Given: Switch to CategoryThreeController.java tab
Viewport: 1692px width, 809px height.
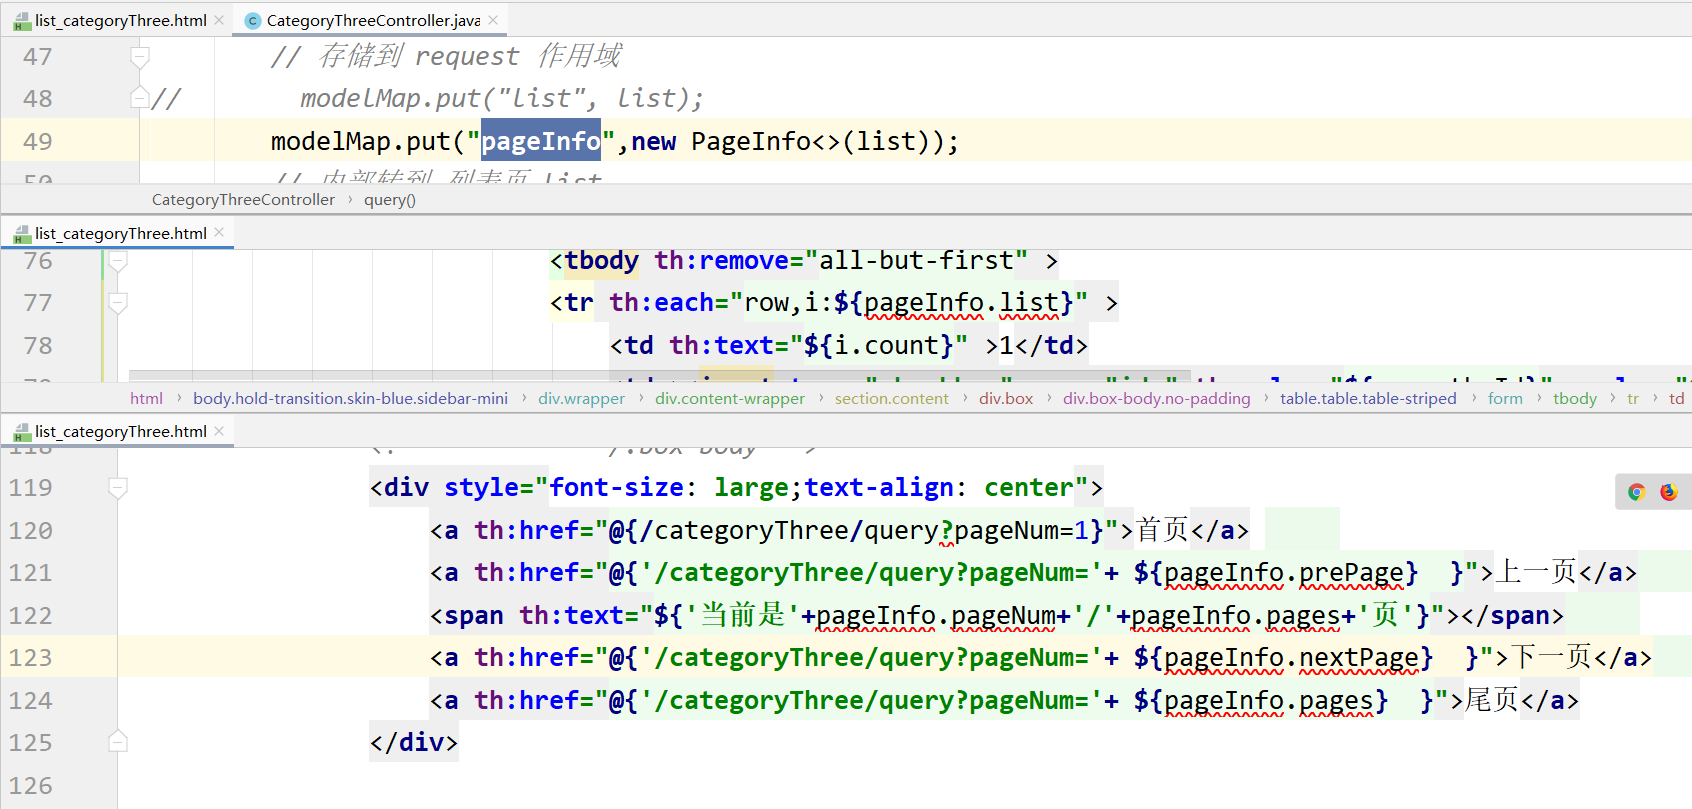Looking at the screenshot, I should point(372,20).
